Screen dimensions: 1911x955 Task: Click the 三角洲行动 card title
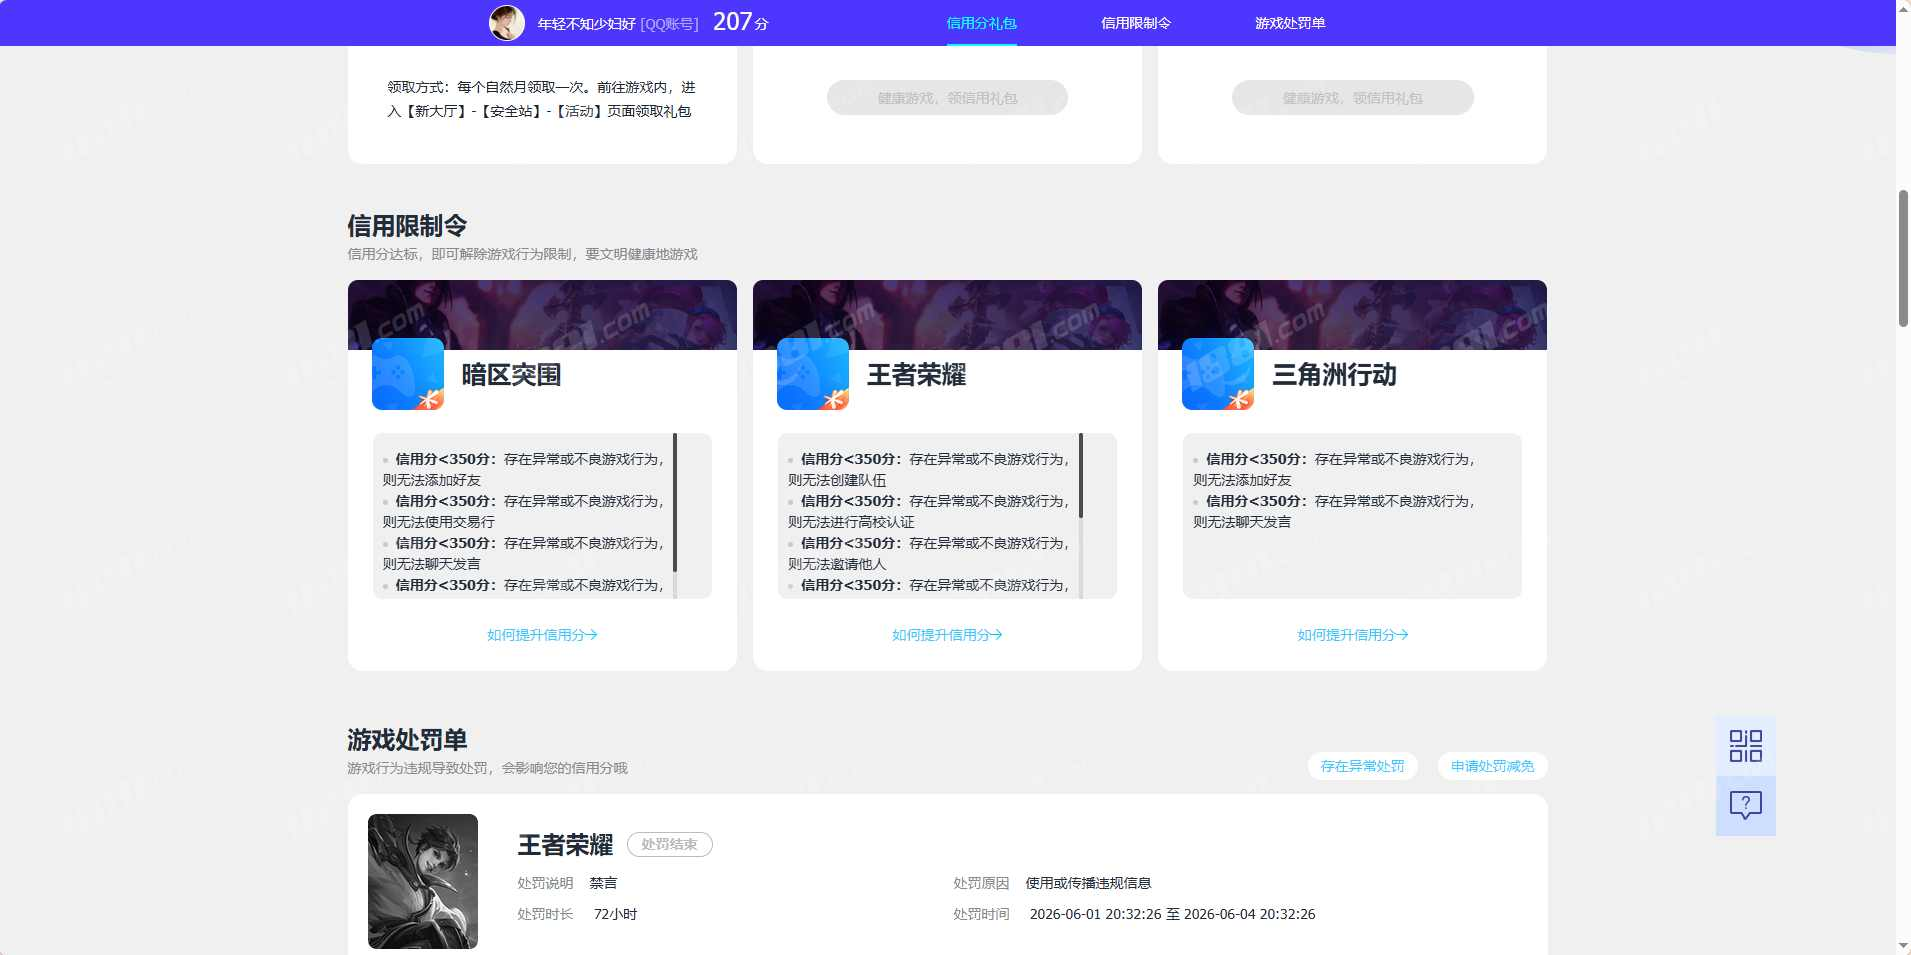[x=1334, y=375]
